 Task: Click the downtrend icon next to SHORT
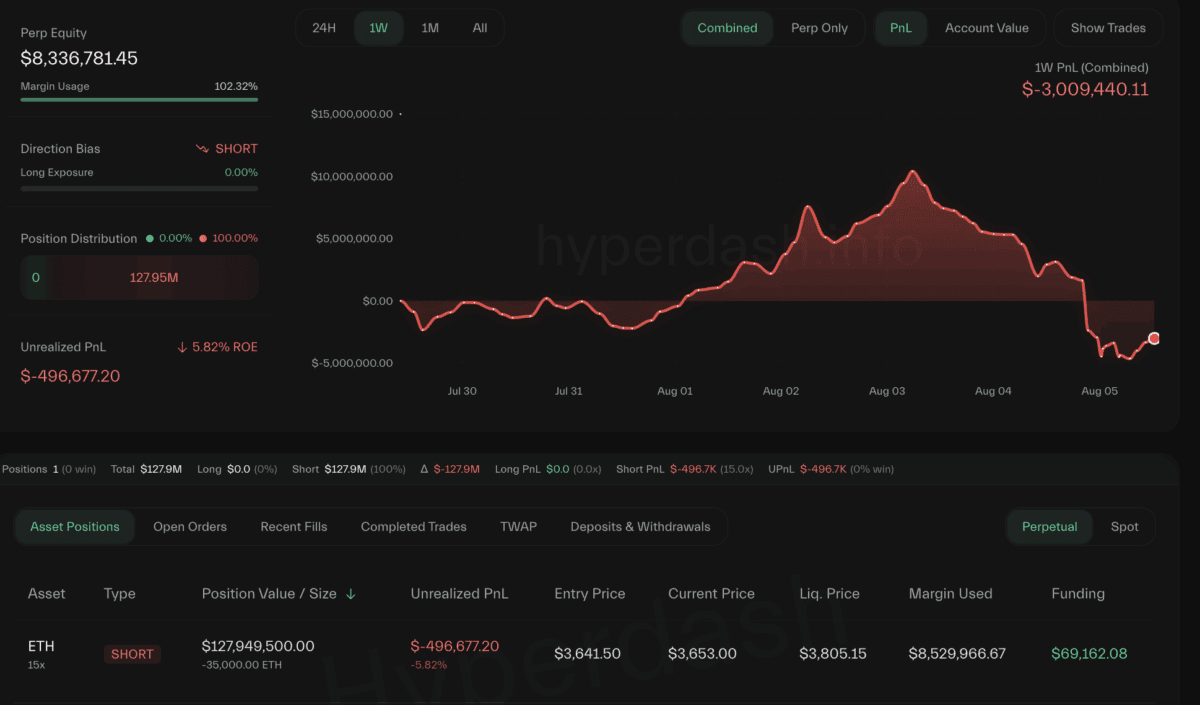tap(201, 148)
